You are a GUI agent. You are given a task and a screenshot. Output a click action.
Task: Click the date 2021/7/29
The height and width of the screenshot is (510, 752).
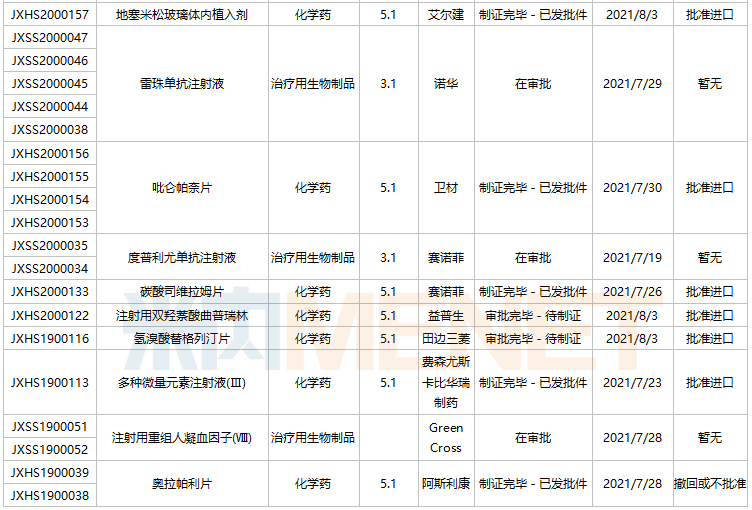(632, 83)
